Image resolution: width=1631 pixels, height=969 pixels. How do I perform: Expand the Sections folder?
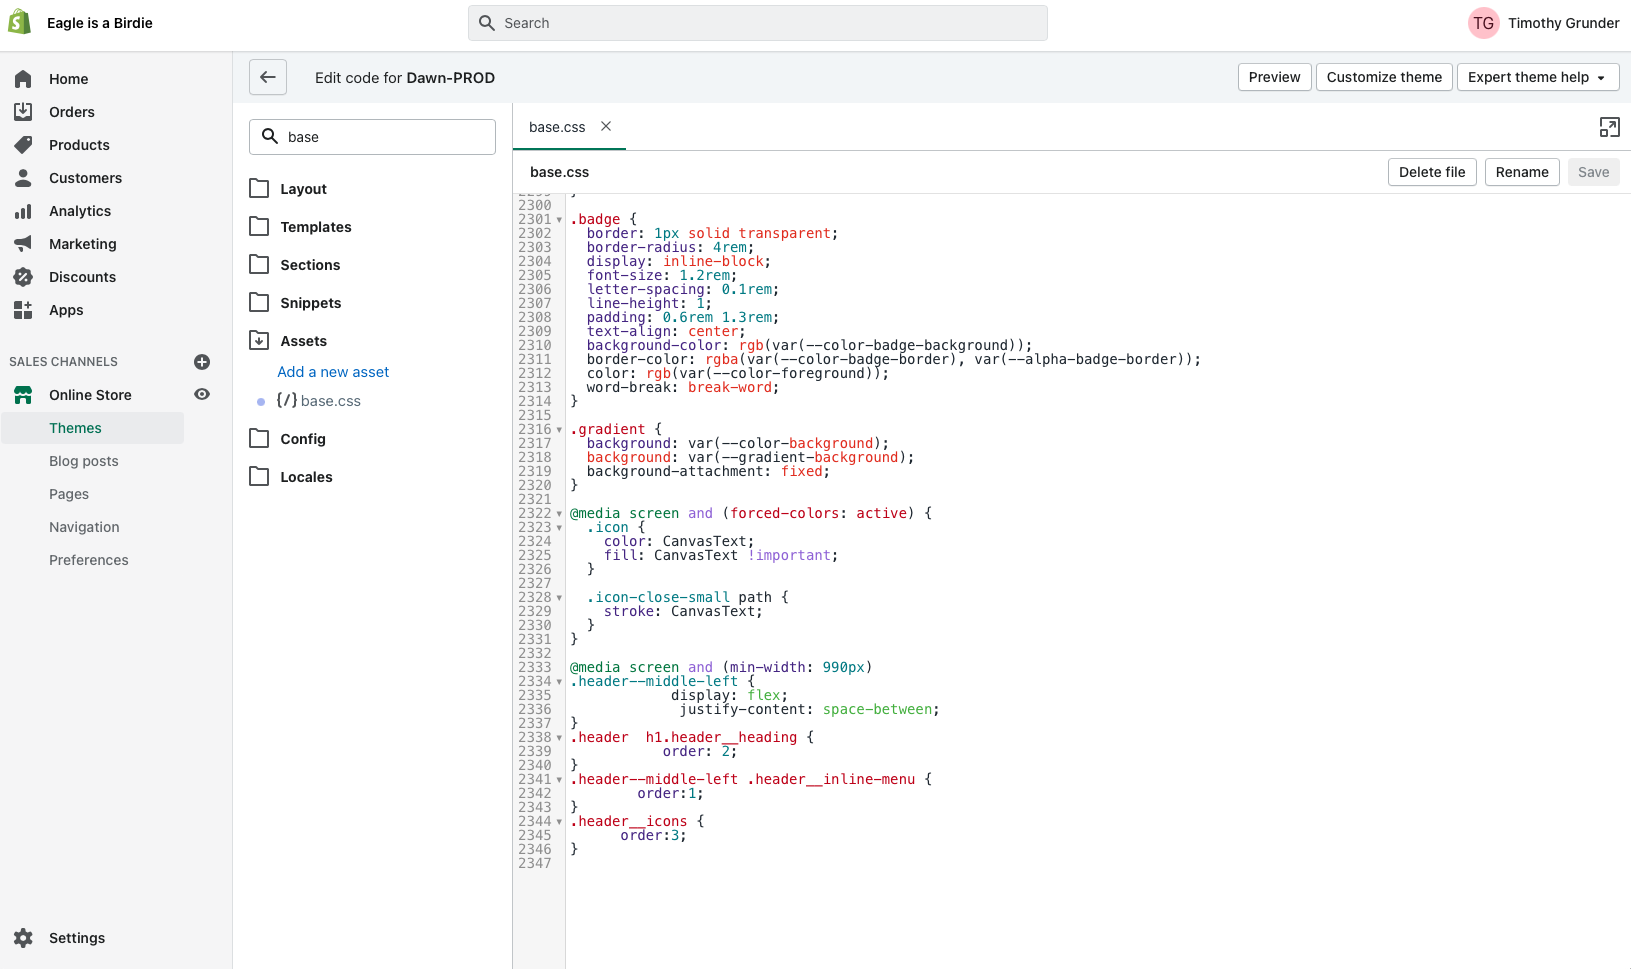[x=310, y=265]
